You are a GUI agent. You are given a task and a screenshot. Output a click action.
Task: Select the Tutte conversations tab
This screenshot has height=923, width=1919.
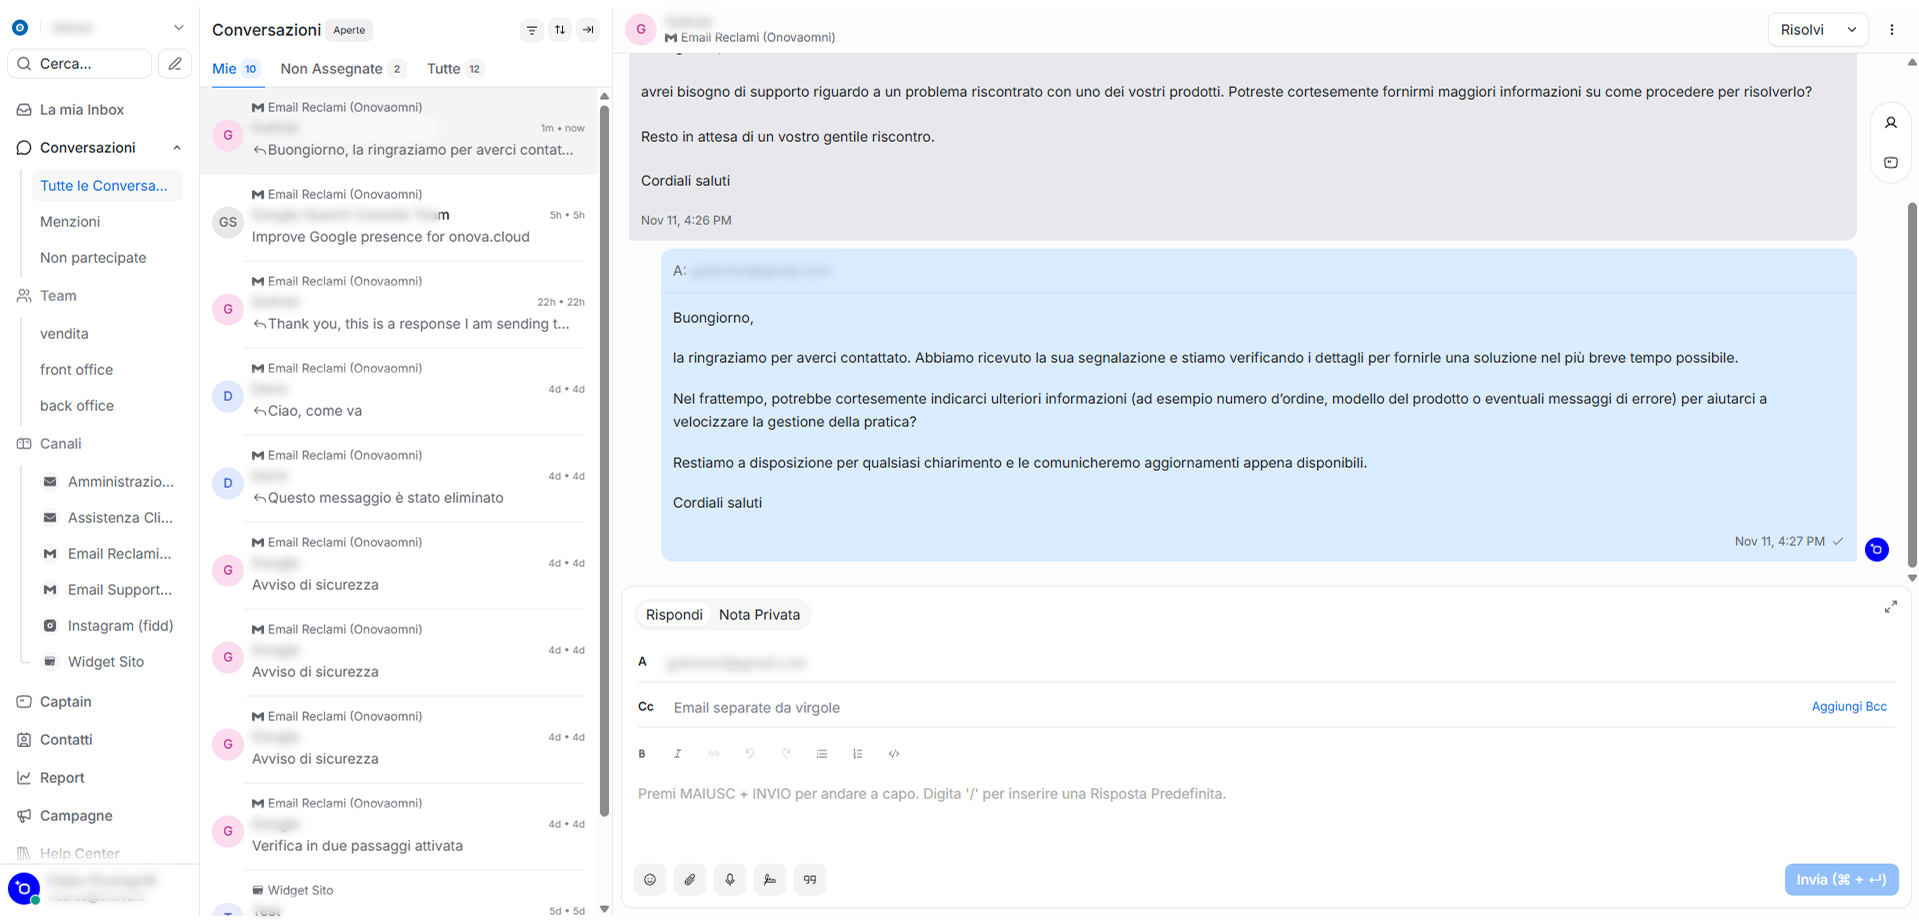[444, 69]
